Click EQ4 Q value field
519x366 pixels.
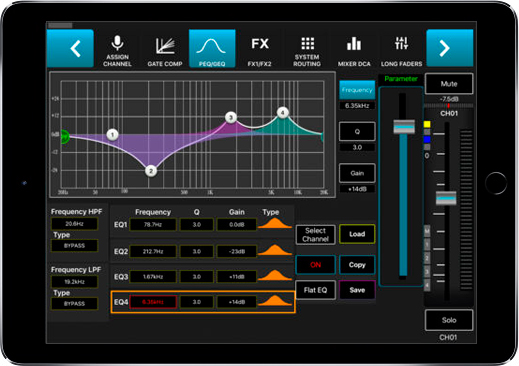[x=197, y=302]
